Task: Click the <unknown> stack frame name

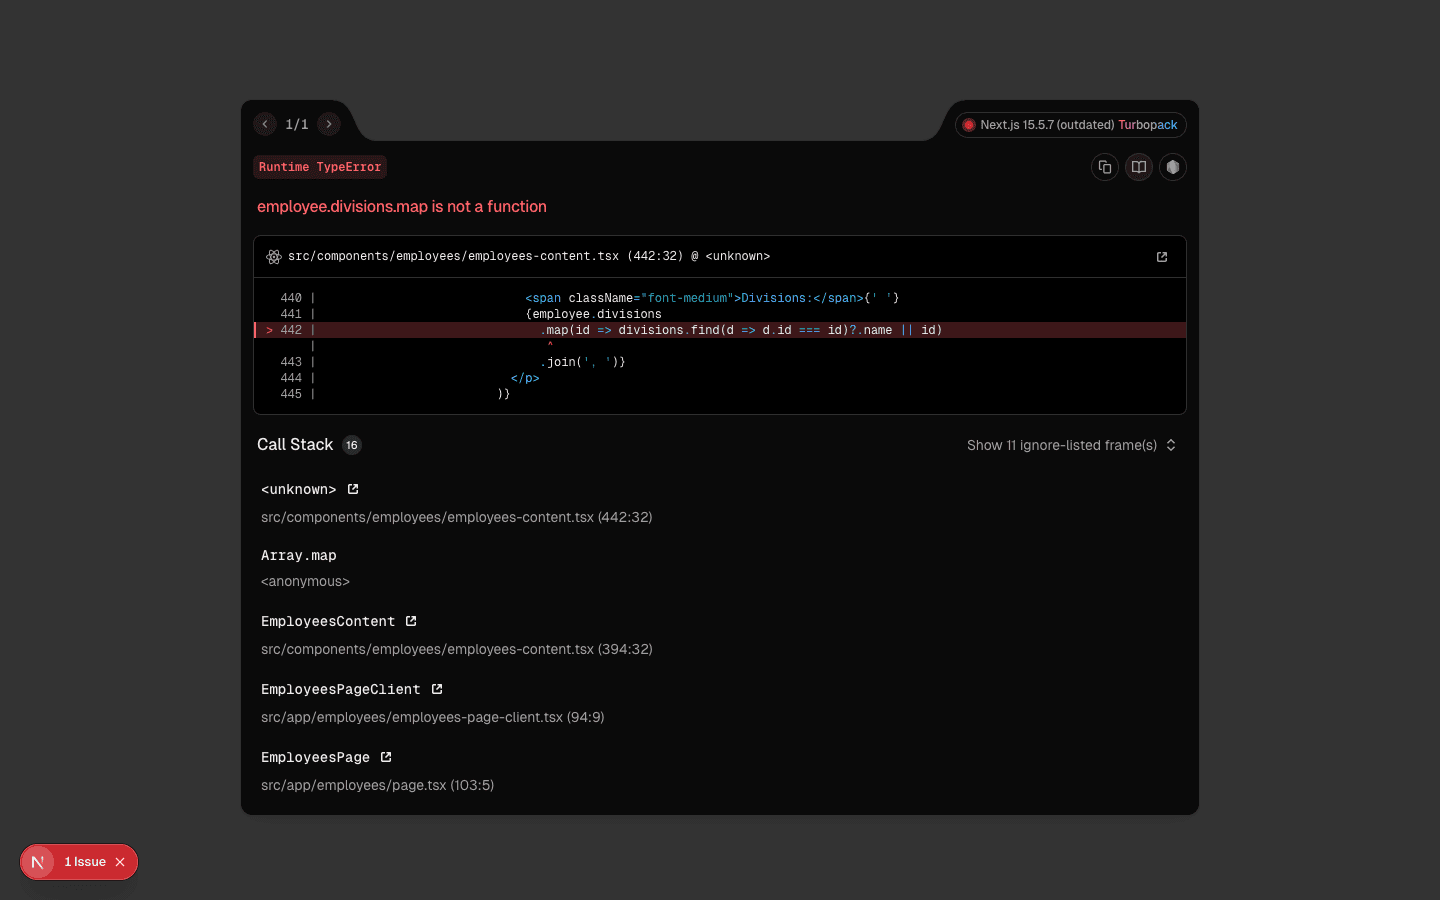Action: (x=299, y=489)
